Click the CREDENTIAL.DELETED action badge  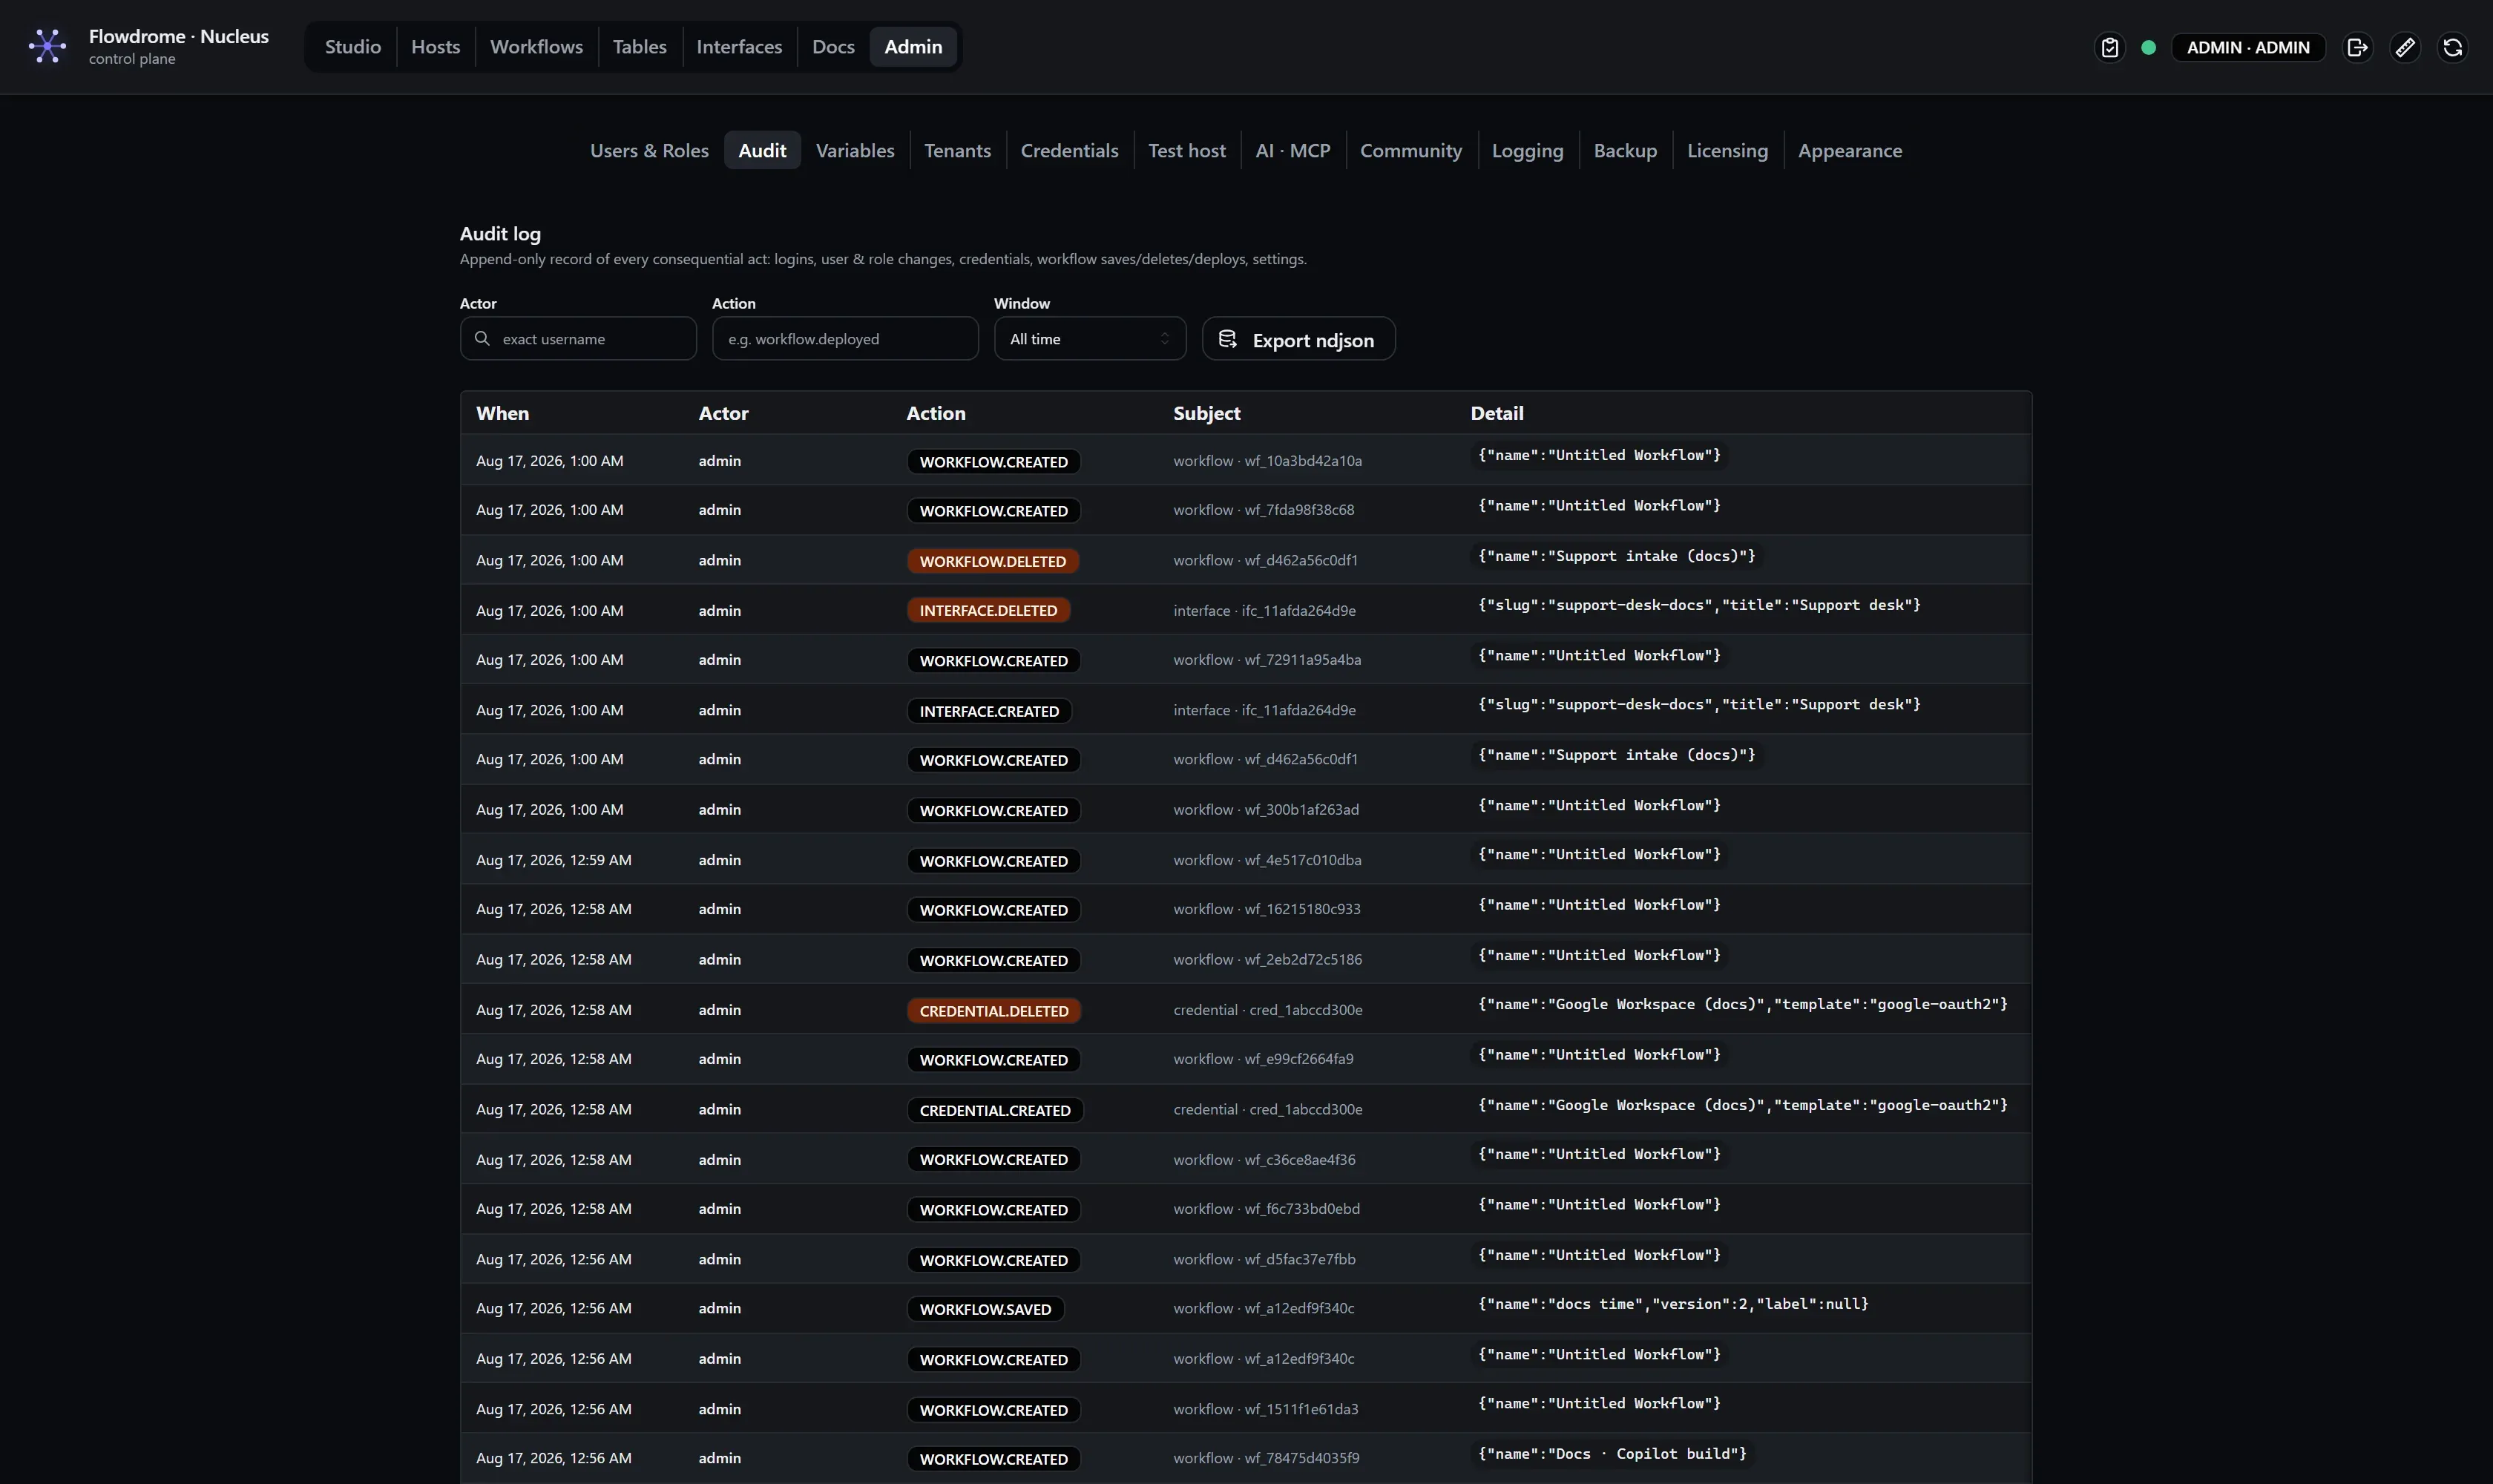[x=993, y=1011]
